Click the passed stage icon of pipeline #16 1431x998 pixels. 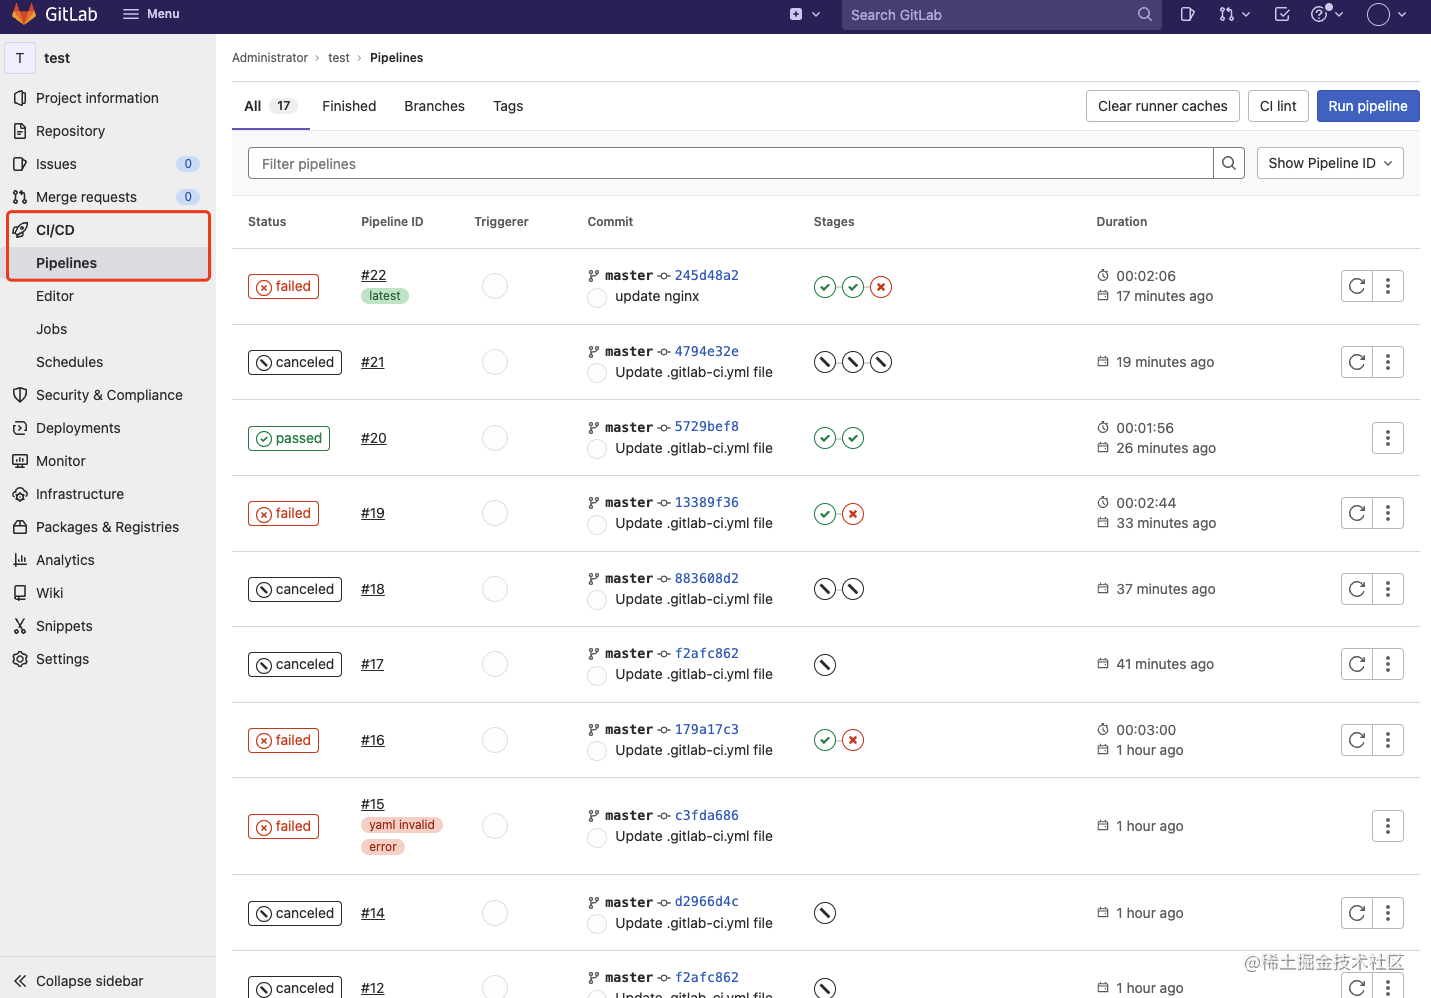coord(825,740)
